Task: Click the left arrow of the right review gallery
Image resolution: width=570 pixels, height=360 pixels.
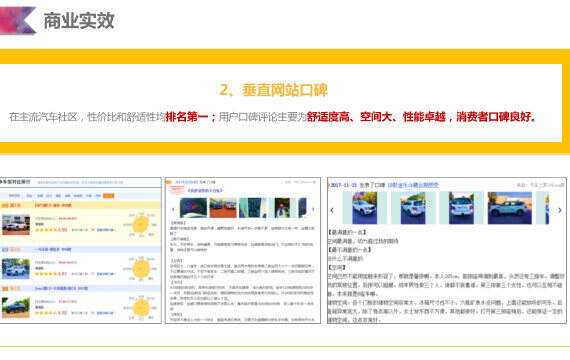Action: (x=332, y=210)
